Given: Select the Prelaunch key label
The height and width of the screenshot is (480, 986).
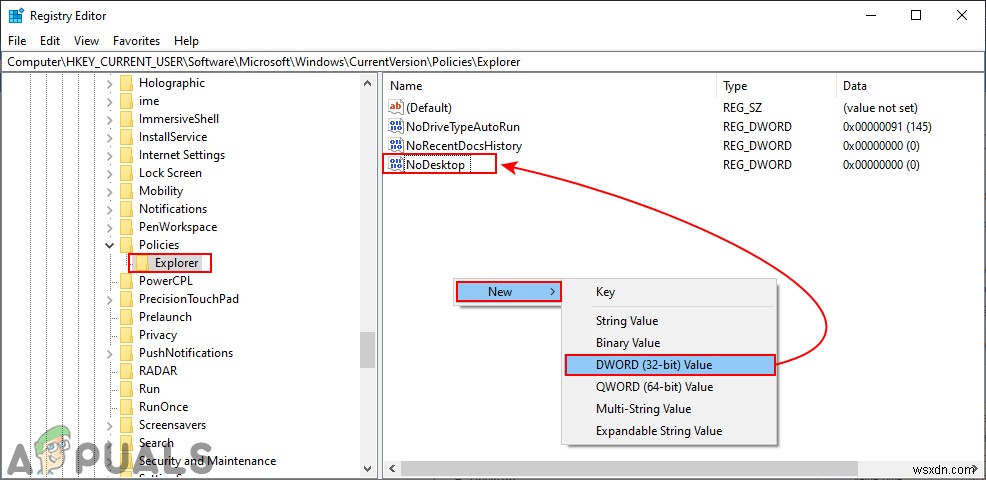Looking at the screenshot, I should pos(165,317).
